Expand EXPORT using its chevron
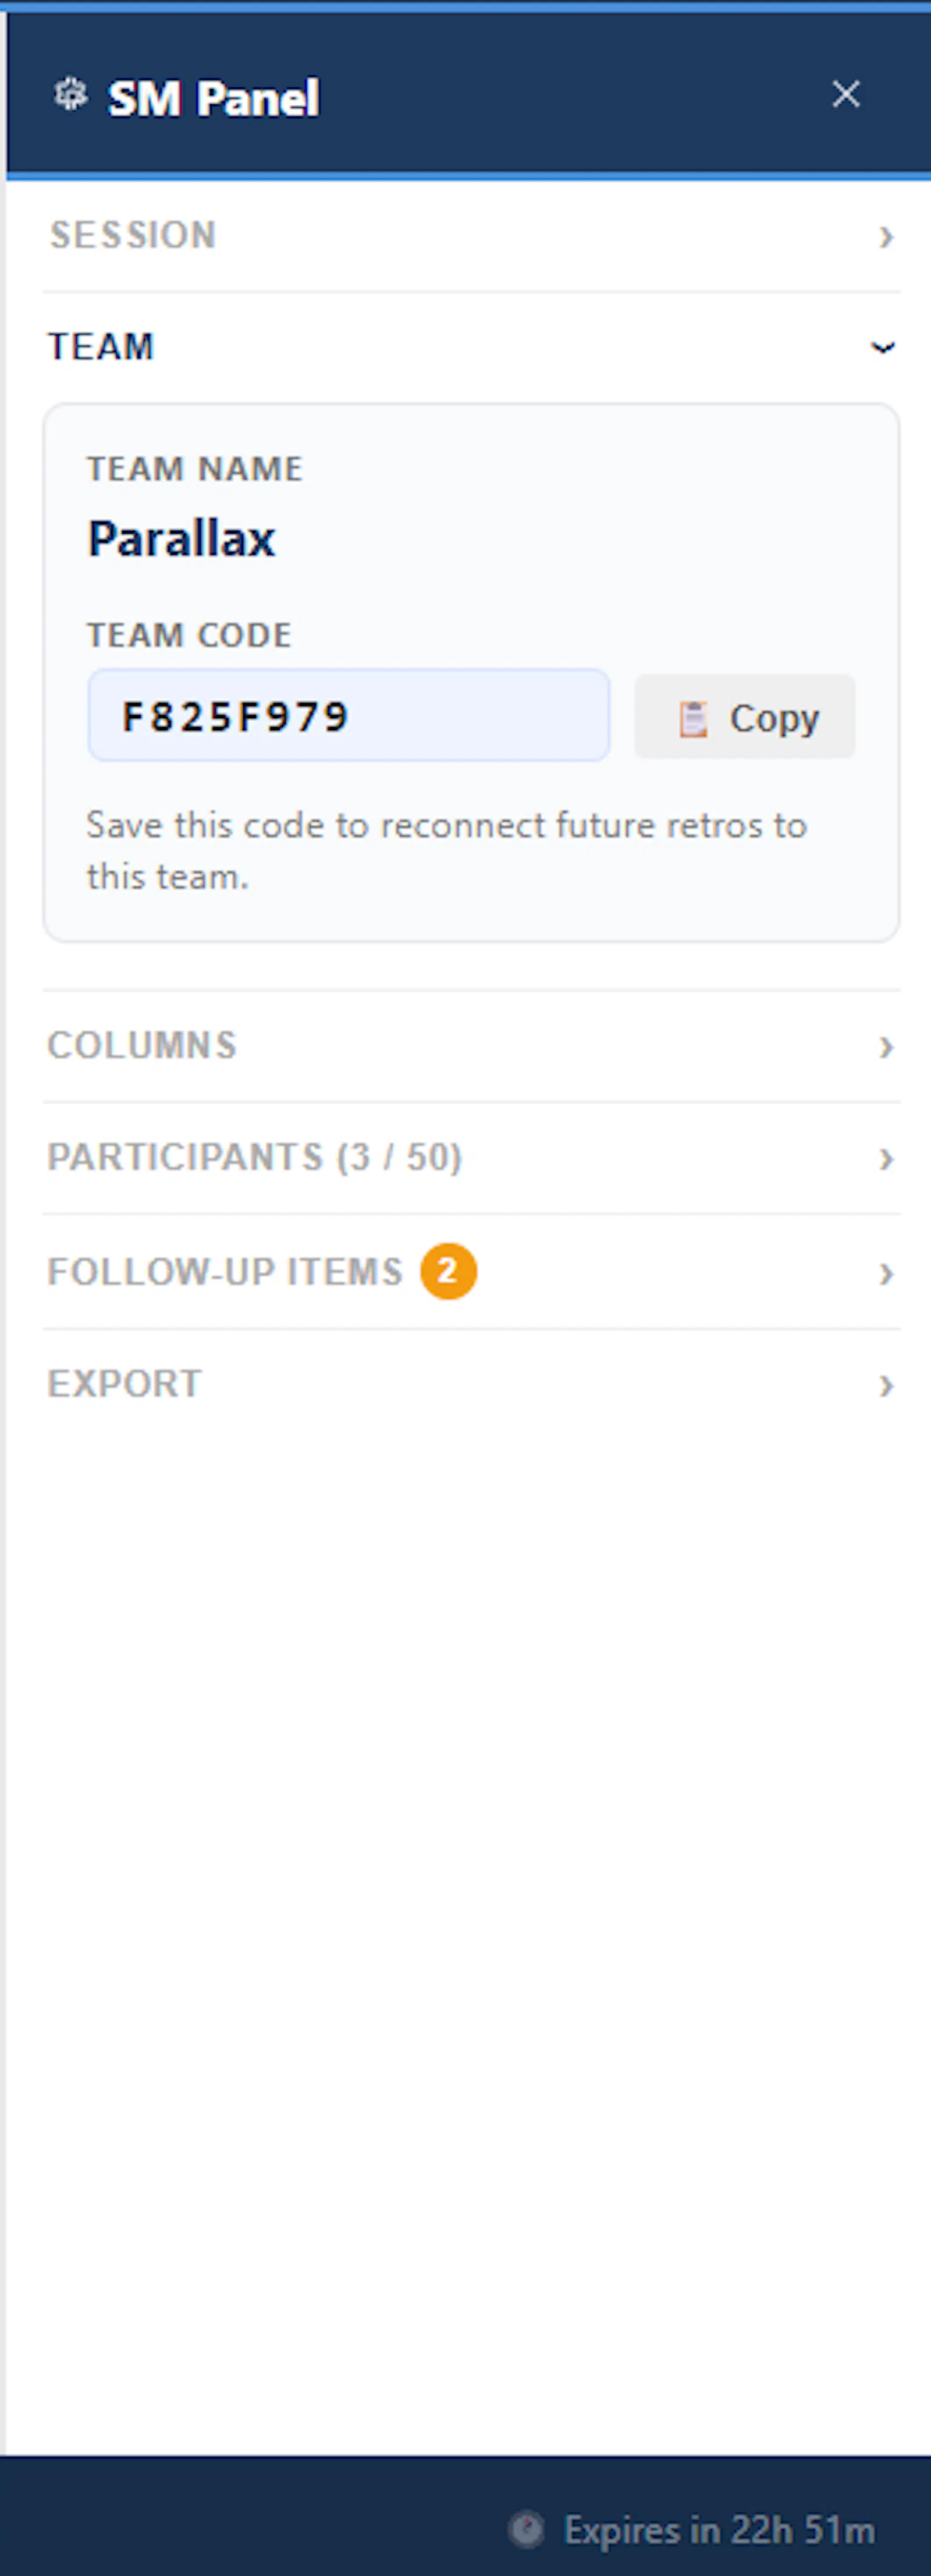 (885, 1385)
